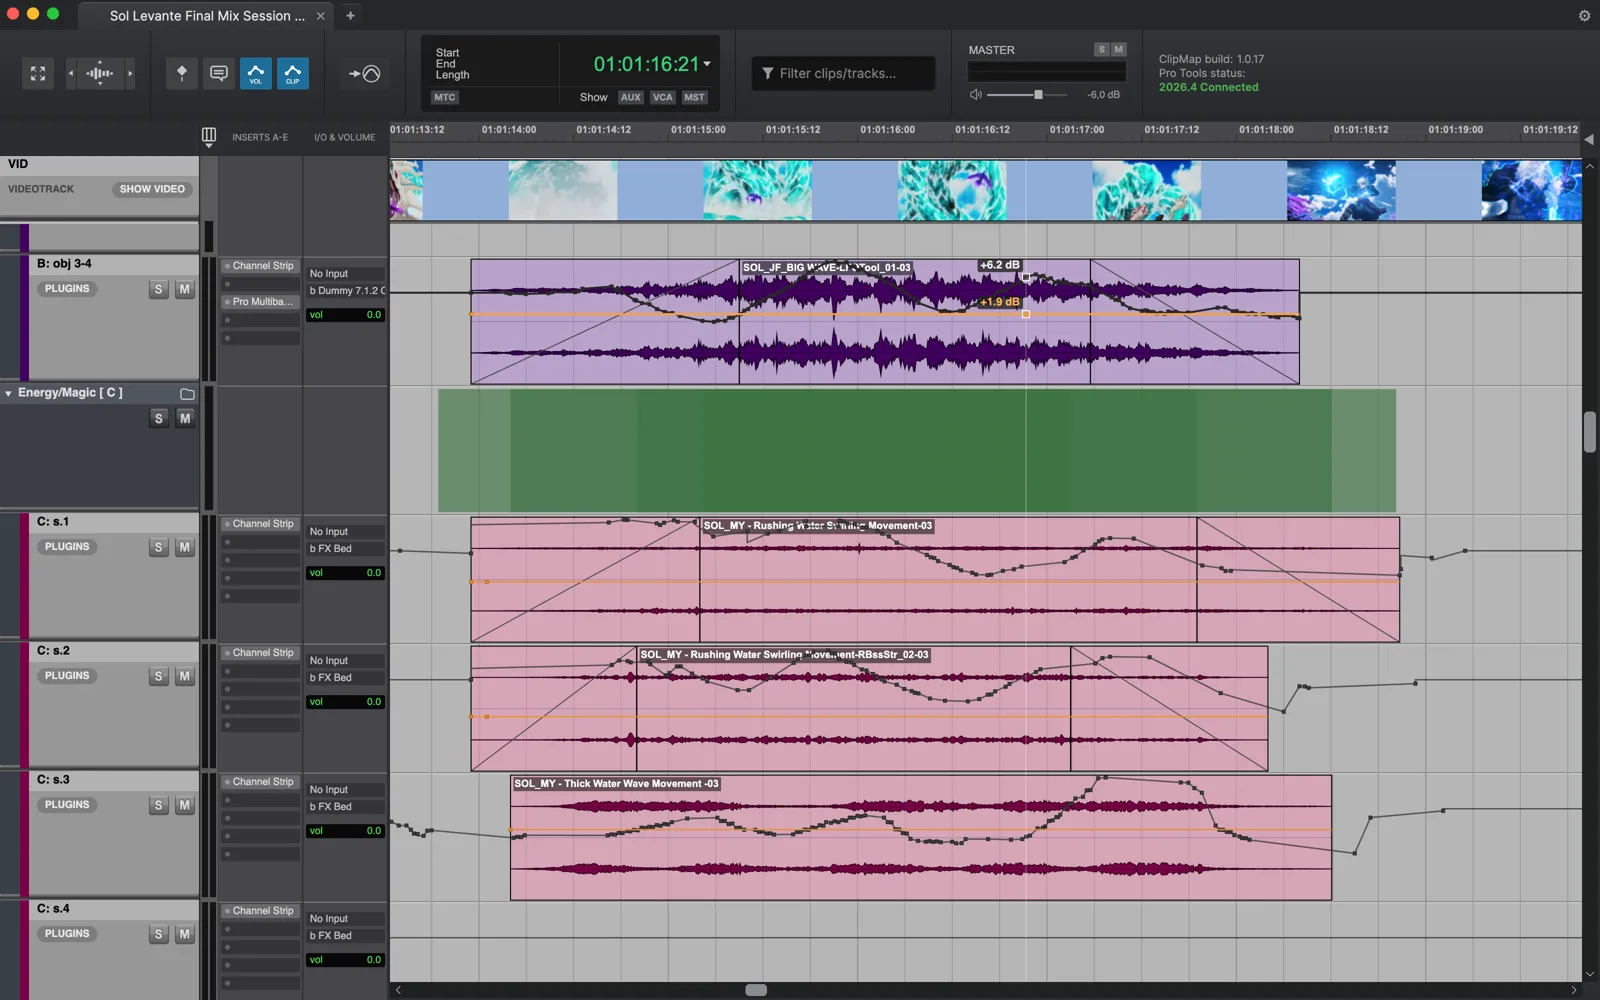Screen dimensions: 1600x1000
Task: Click the right arrow beside the waveform zoom
Action: pyautogui.click(x=130, y=73)
